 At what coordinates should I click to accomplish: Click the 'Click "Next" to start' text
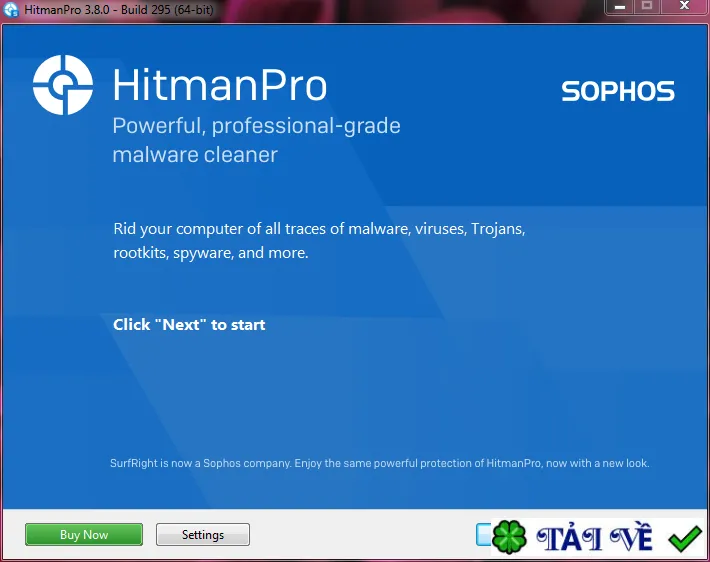tap(189, 325)
